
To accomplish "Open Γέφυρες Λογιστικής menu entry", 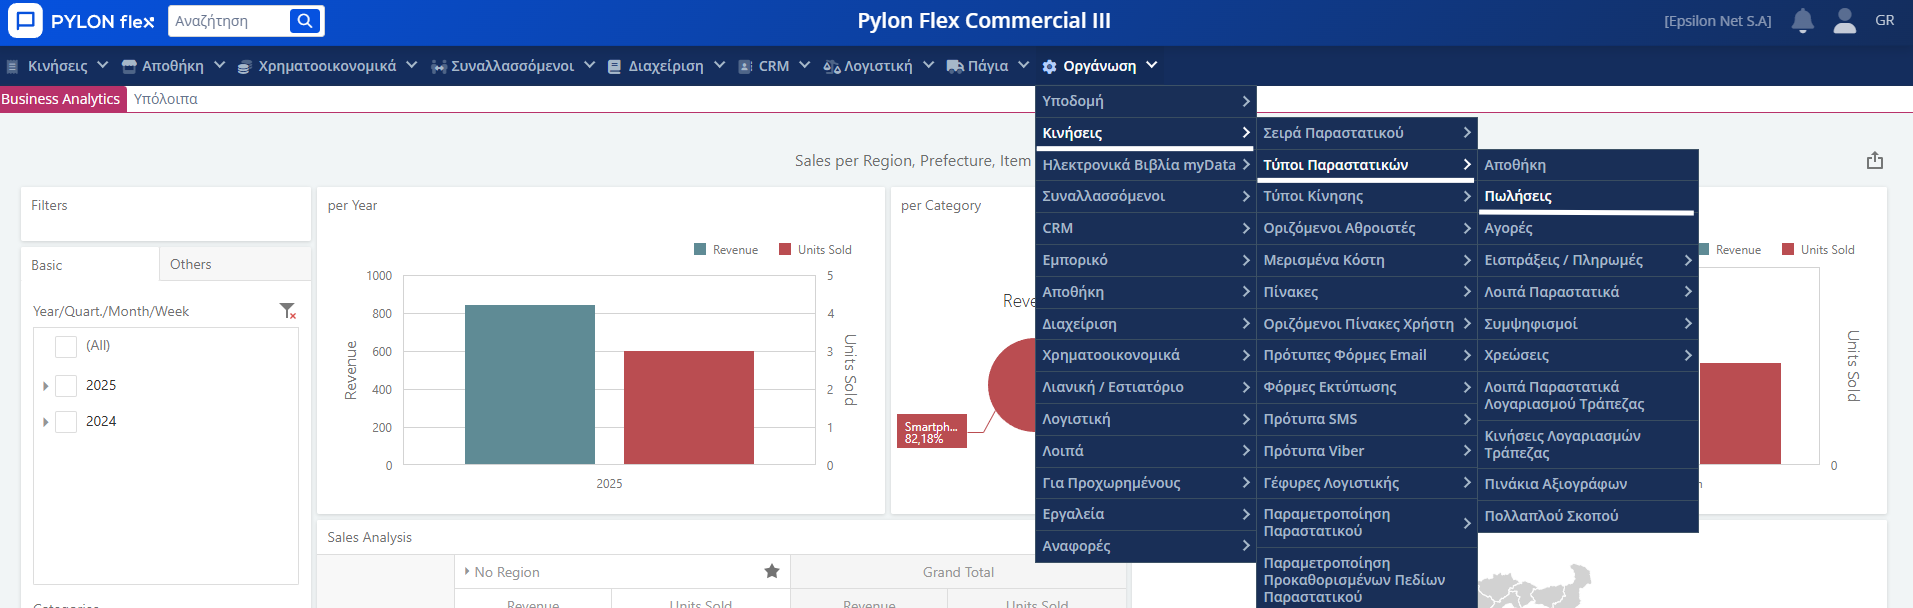I will pos(1367,483).
